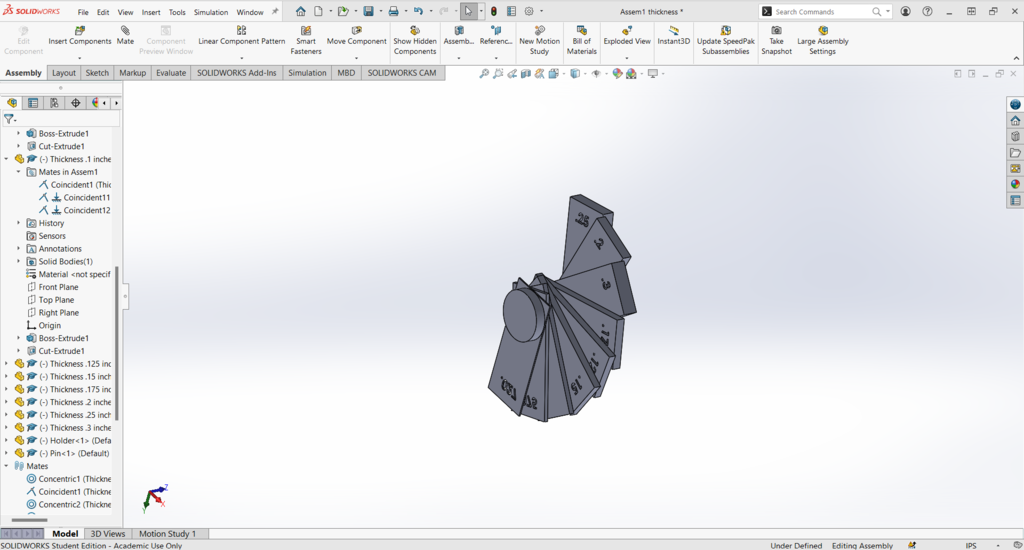Viewport: 1024px width, 550px height.
Task: Open the Smart Fasteners tool
Action: pos(305,30)
